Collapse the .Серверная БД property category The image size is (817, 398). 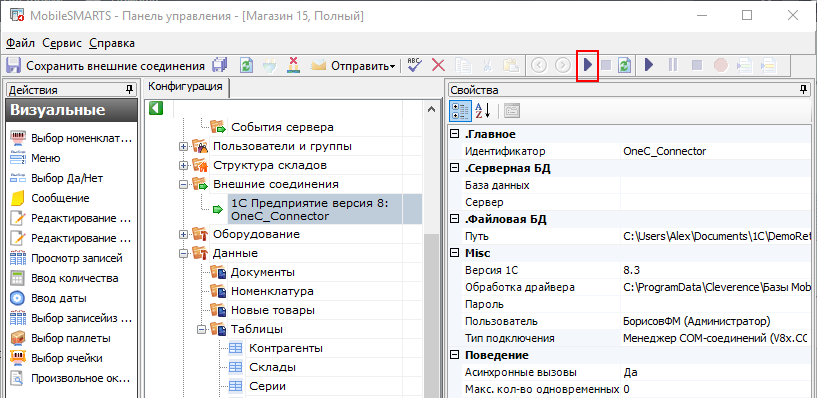pos(454,168)
